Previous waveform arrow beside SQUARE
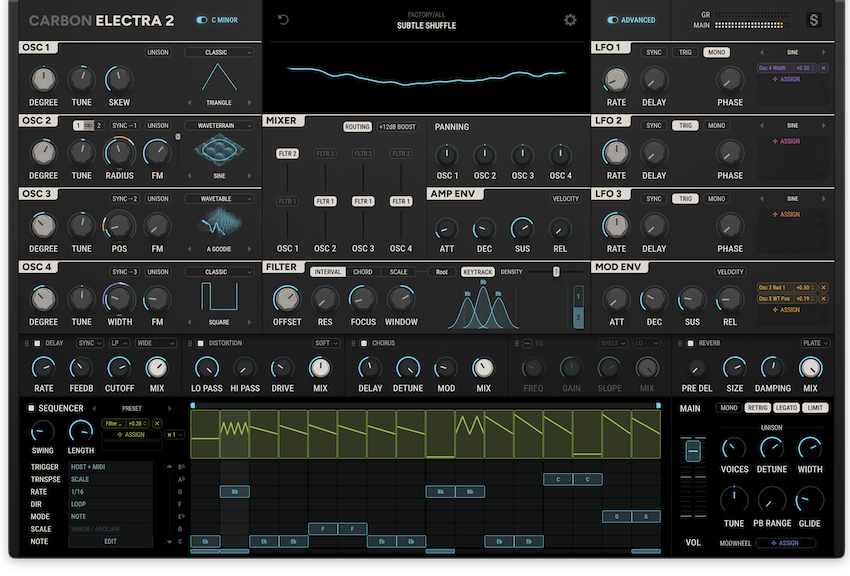The image size is (850, 576). coord(189,322)
